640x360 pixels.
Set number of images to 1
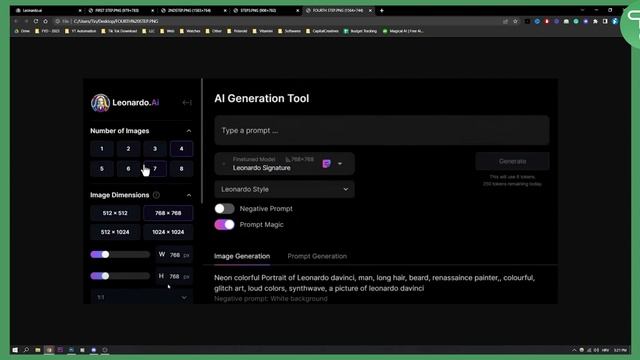click(102, 149)
